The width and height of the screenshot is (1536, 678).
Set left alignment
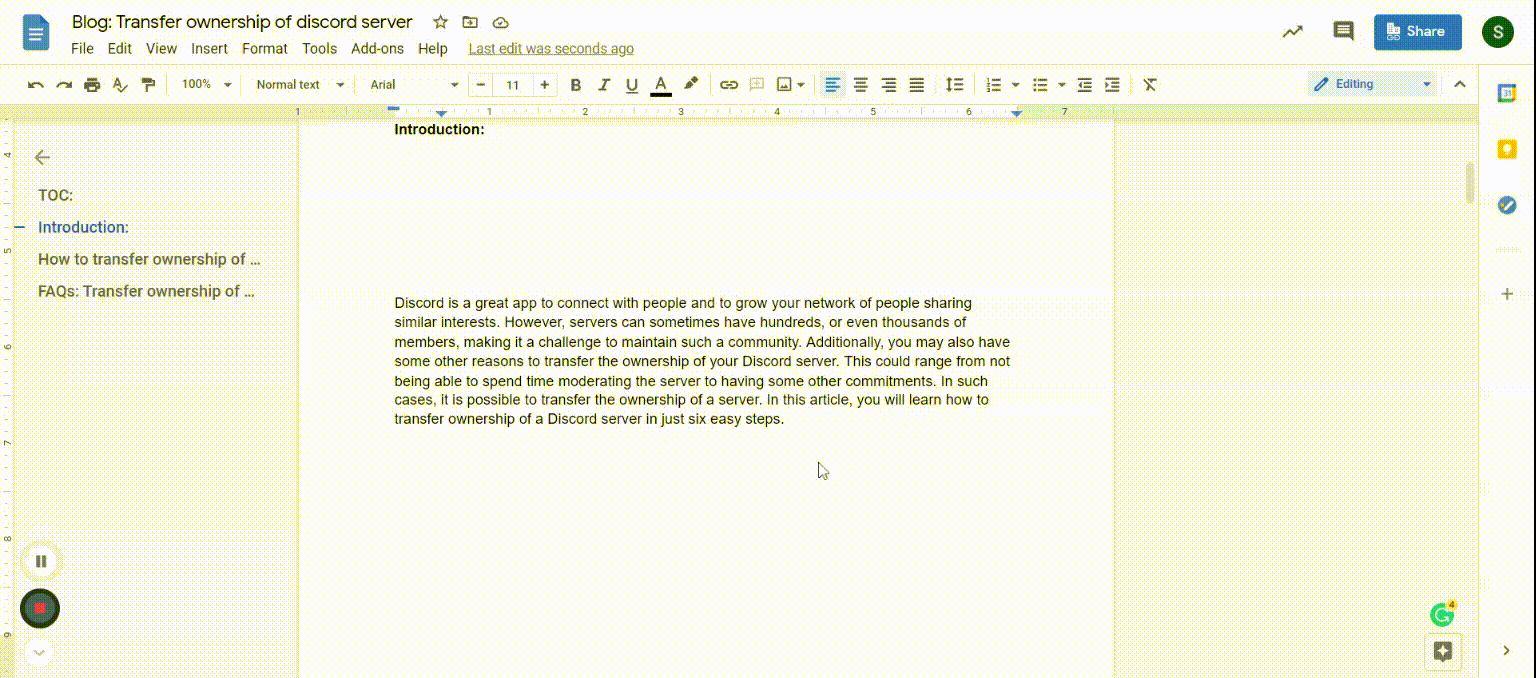[832, 85]
